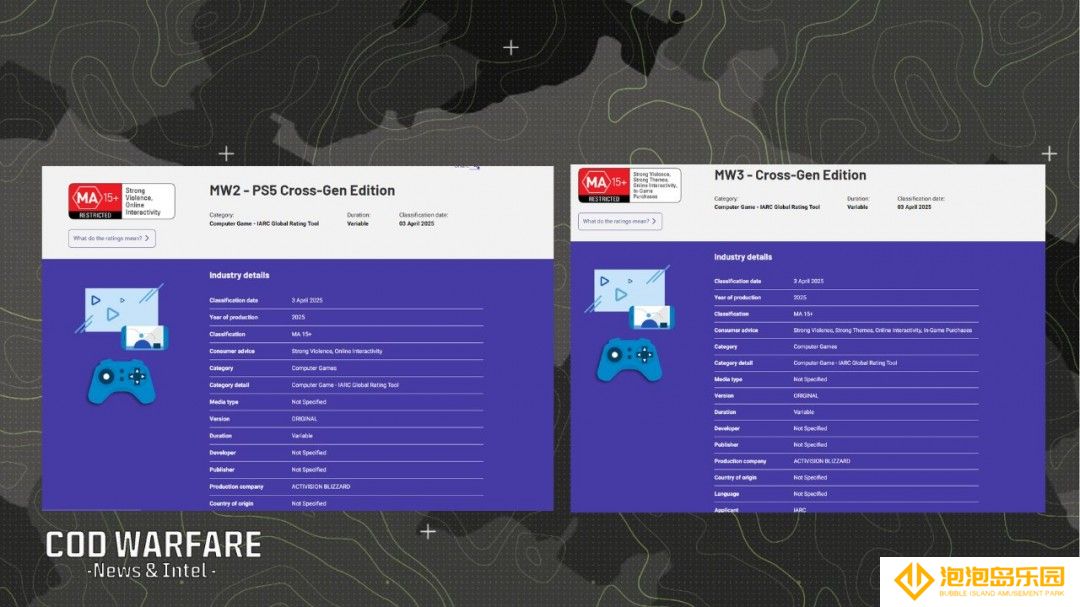Click the MA15+ rating badge on MW3 panel
The height and width of the screenshot is (607, 1080).
pyautogui.click(x=630, y=185)
